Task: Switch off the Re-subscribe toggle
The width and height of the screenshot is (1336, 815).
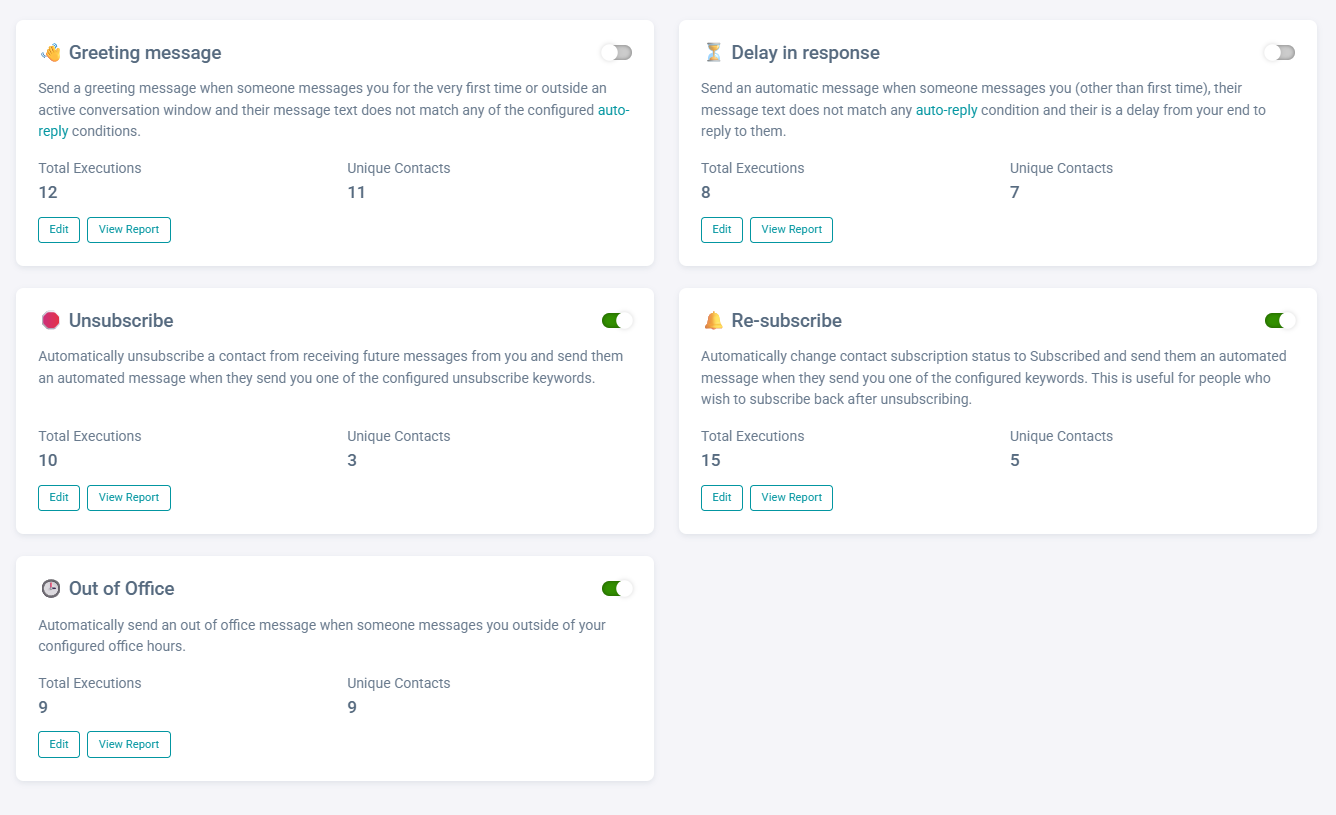Action: point(1279,321)
